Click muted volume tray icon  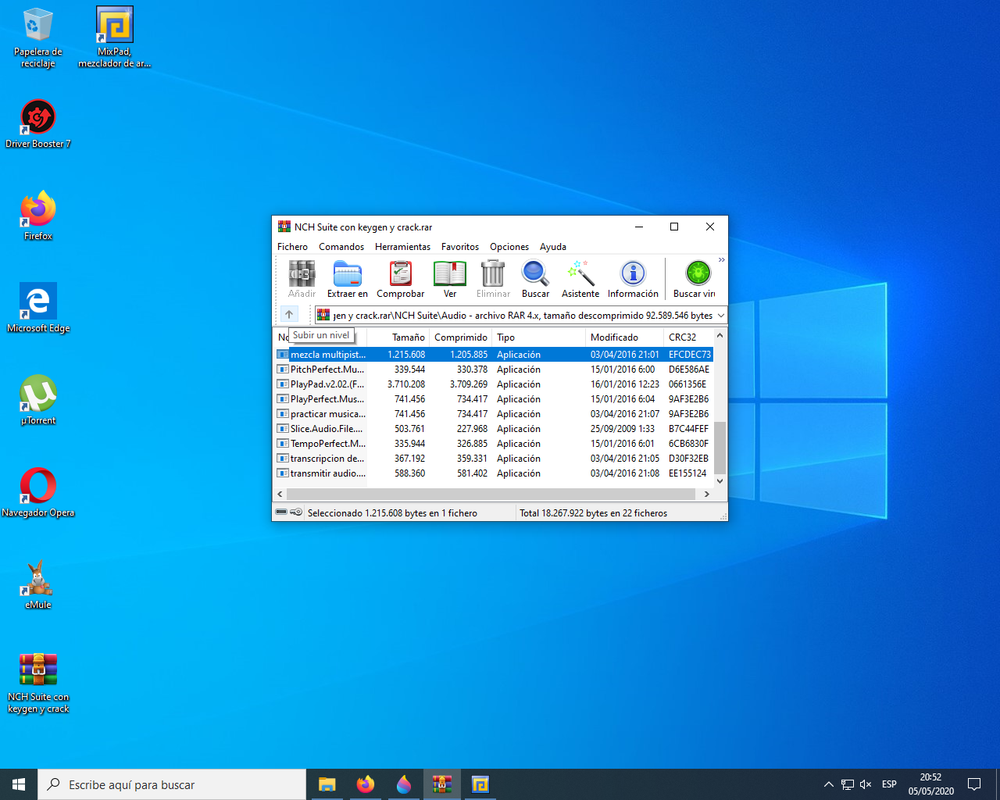point(865,784)
